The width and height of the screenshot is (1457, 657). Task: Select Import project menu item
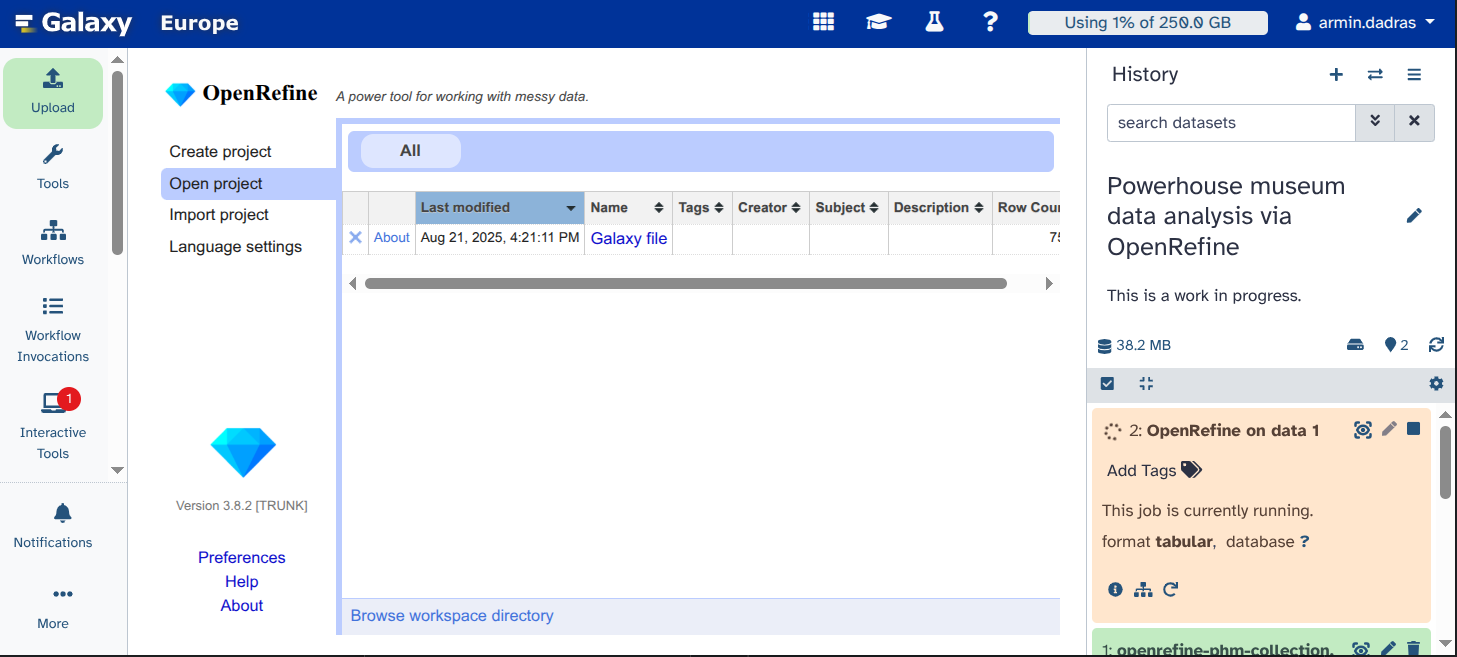pos(219,215)
